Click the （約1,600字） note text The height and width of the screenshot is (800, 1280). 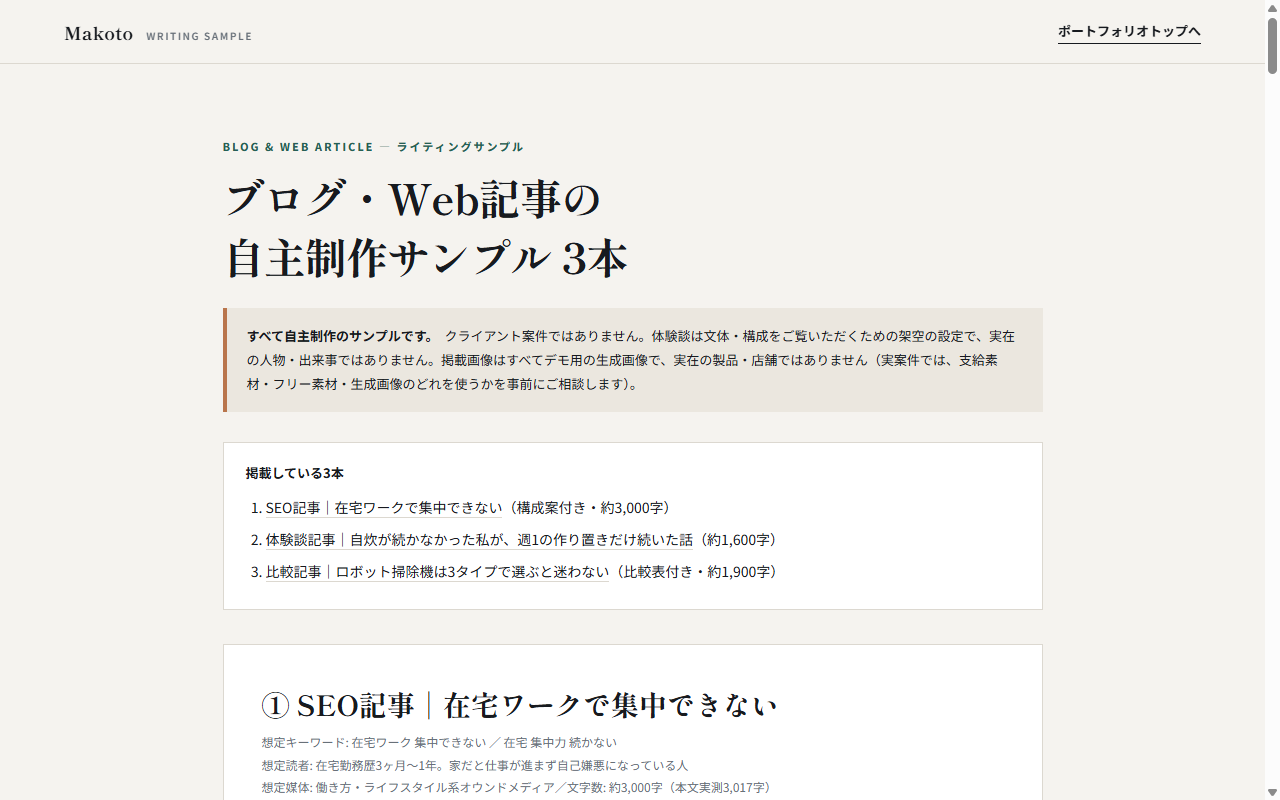click(x=739, y=540)
